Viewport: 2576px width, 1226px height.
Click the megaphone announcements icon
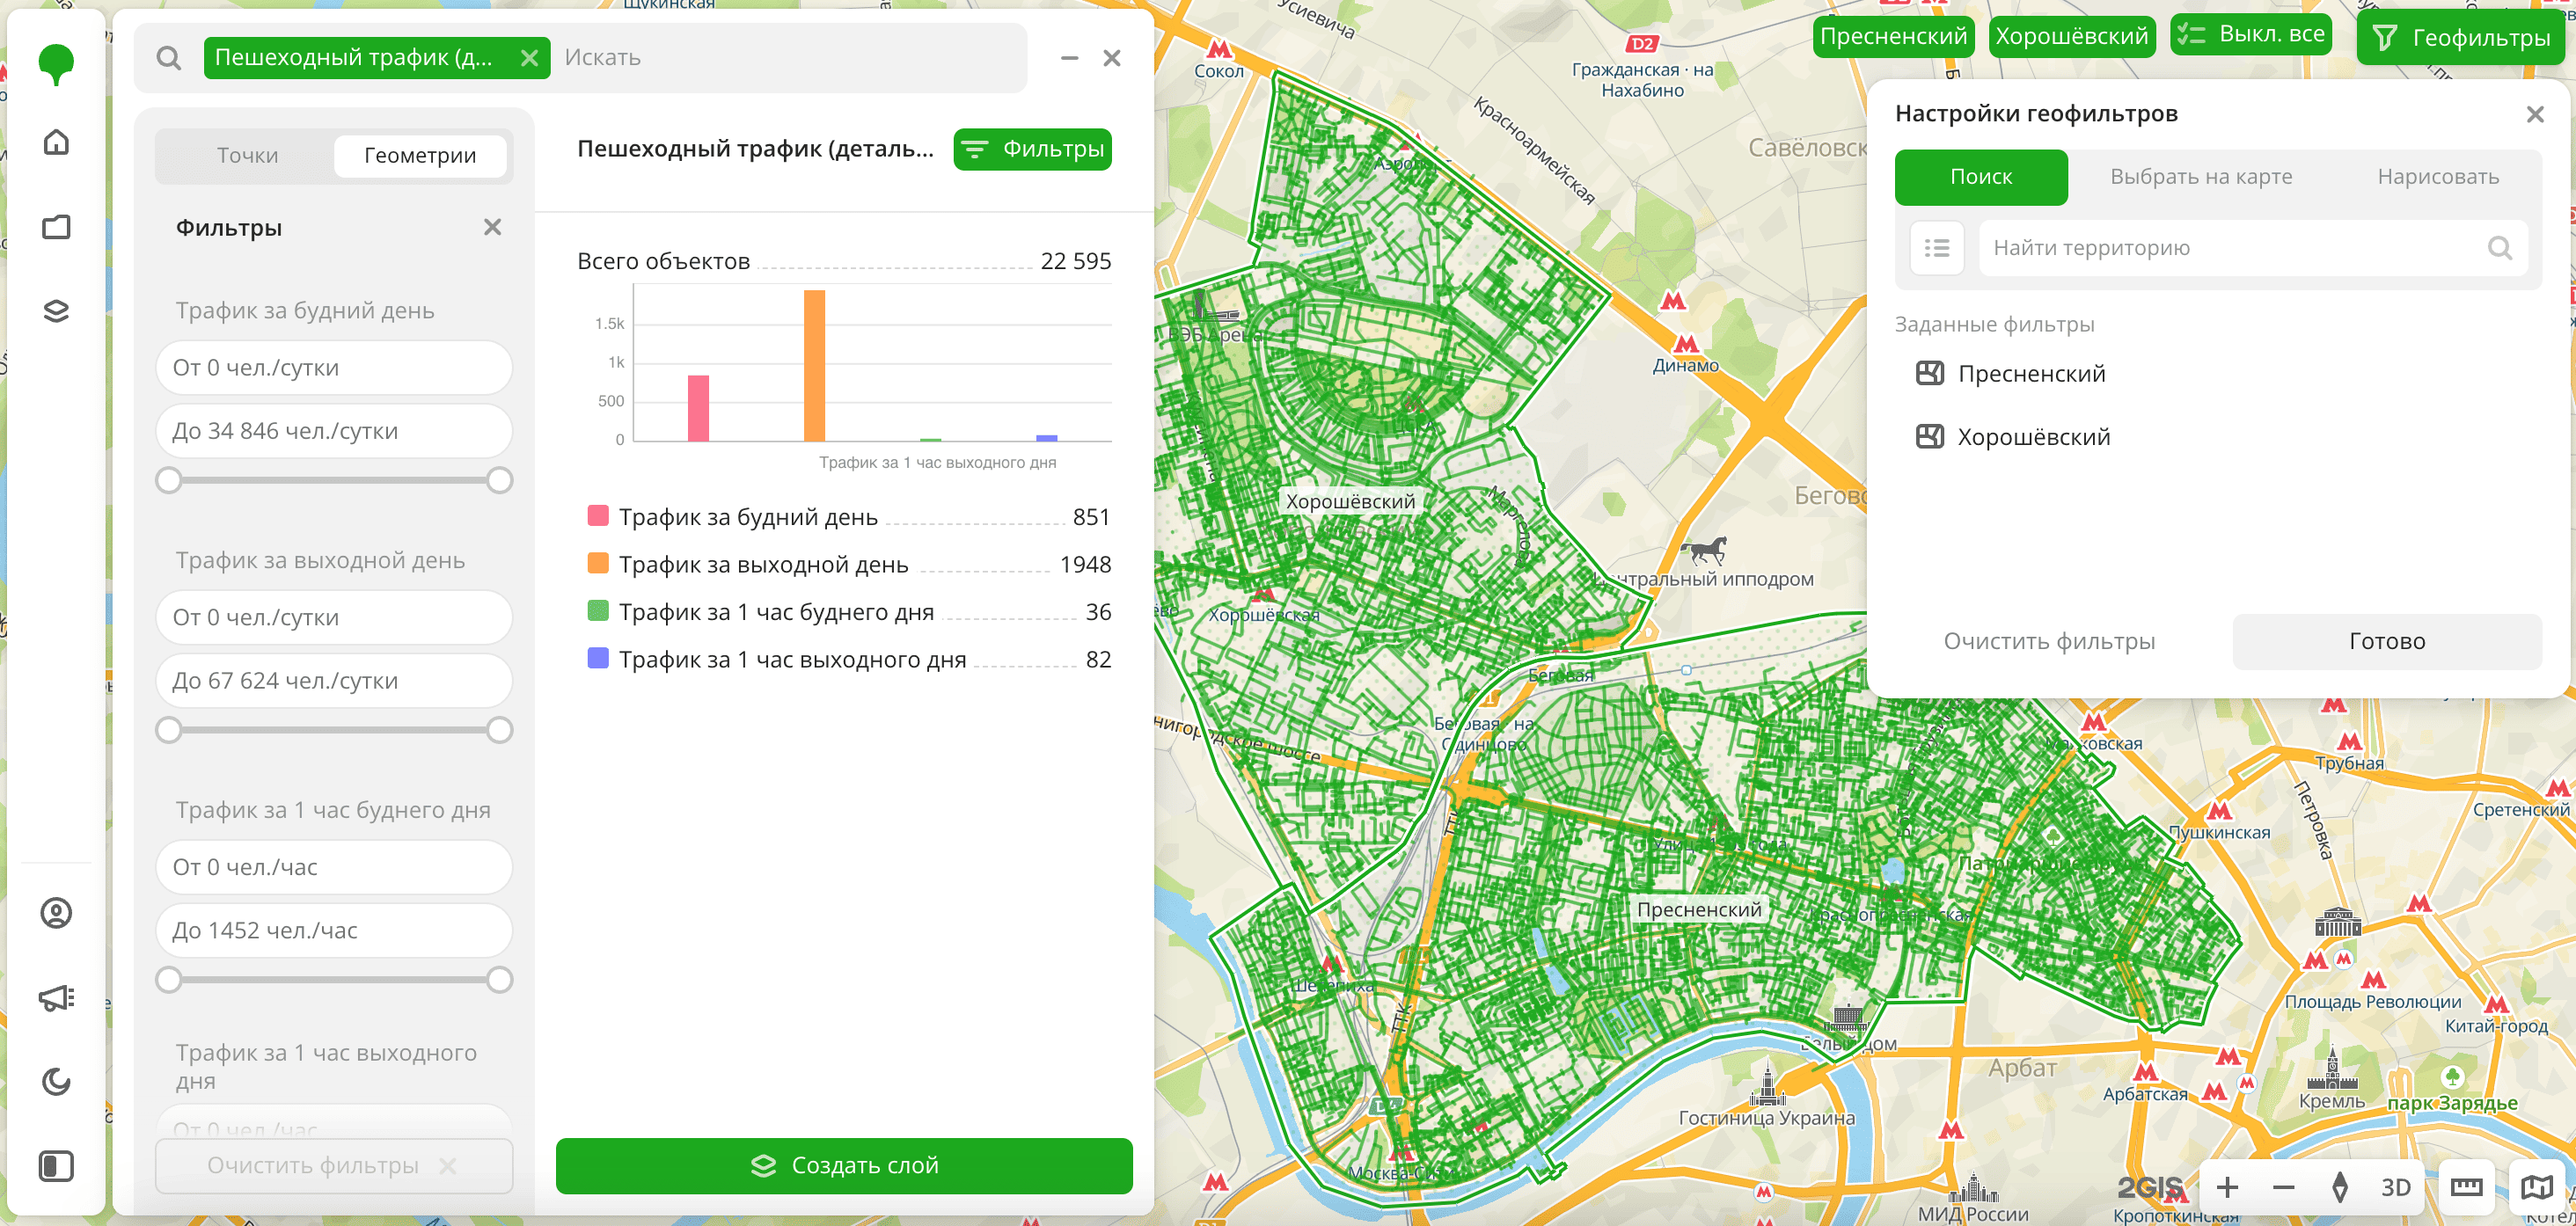[56, 997]
